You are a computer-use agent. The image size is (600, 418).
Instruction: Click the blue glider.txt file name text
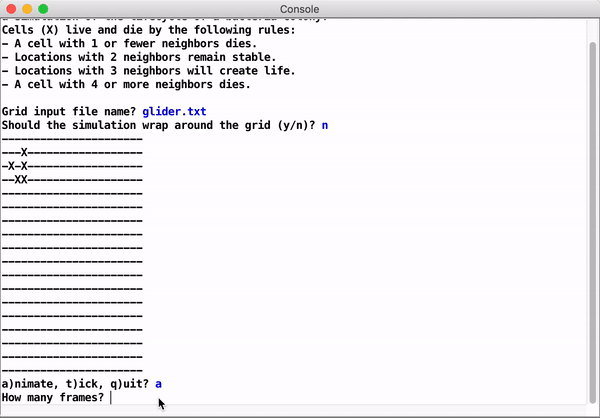(x=174, y=112)
